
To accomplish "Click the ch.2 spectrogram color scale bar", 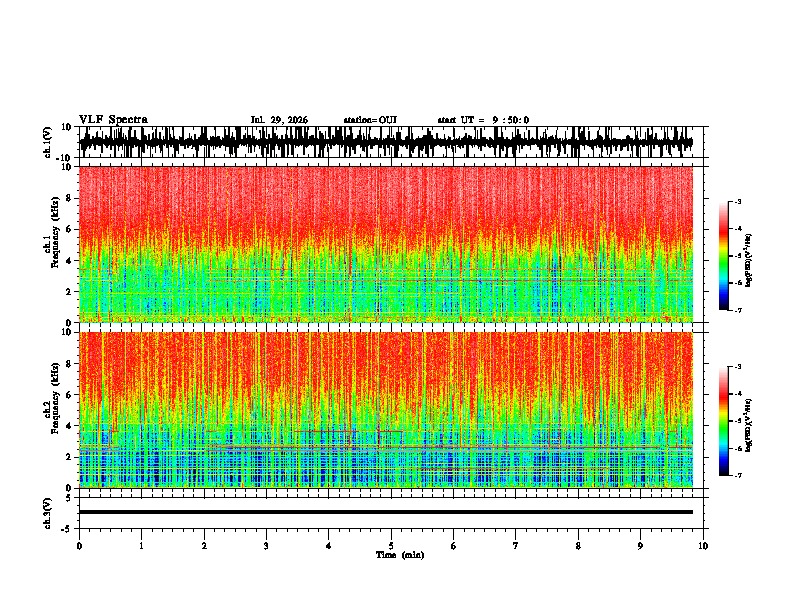I will [724, 421].
